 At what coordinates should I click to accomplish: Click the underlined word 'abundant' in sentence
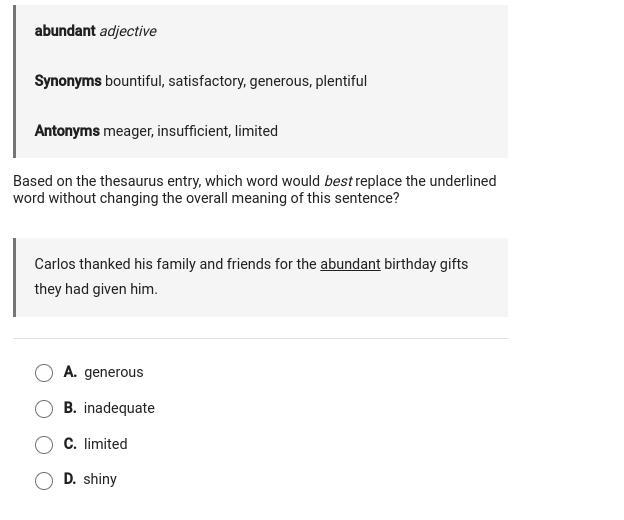pos(350,264)
